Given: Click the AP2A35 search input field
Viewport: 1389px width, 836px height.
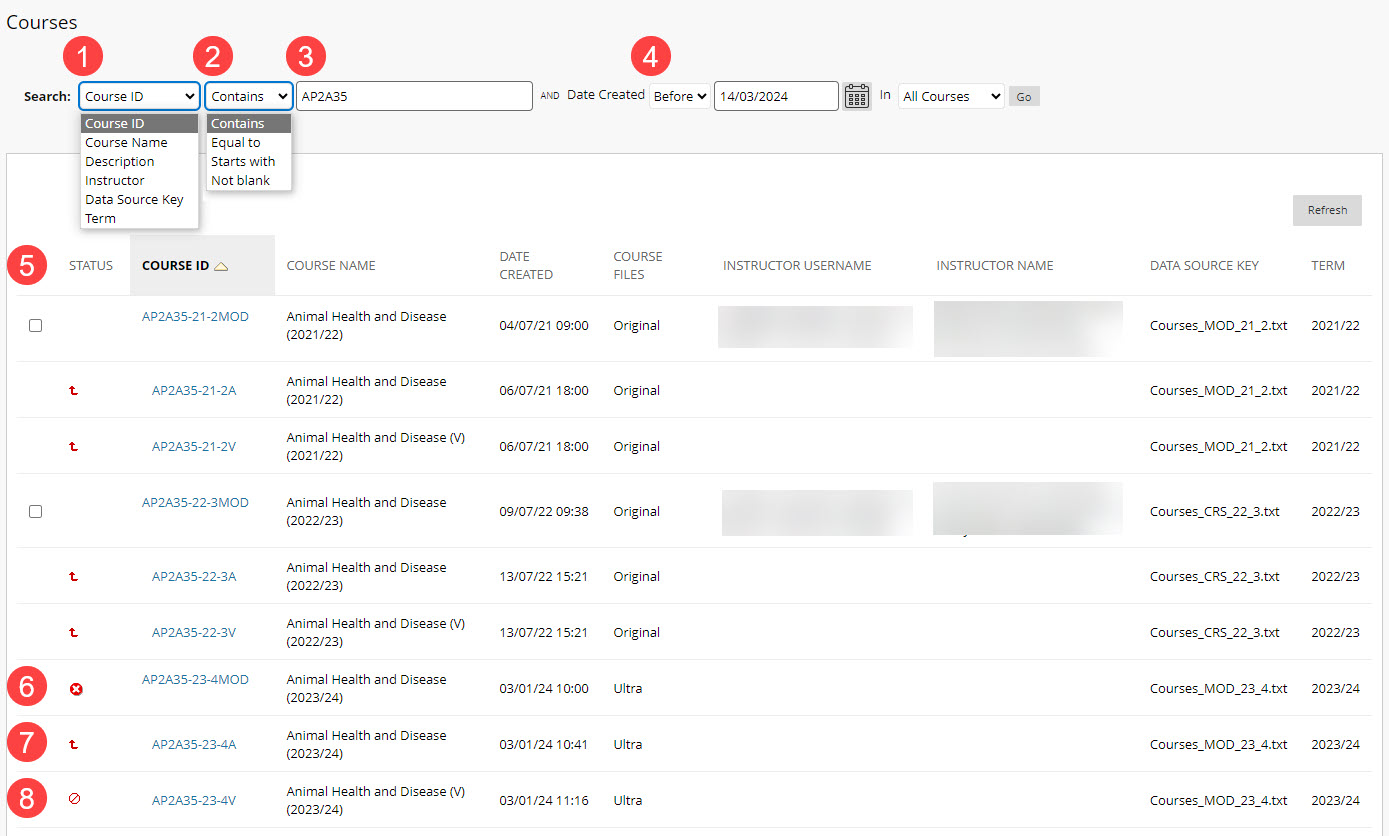Looking at the screenshot, I should [414, 96].
